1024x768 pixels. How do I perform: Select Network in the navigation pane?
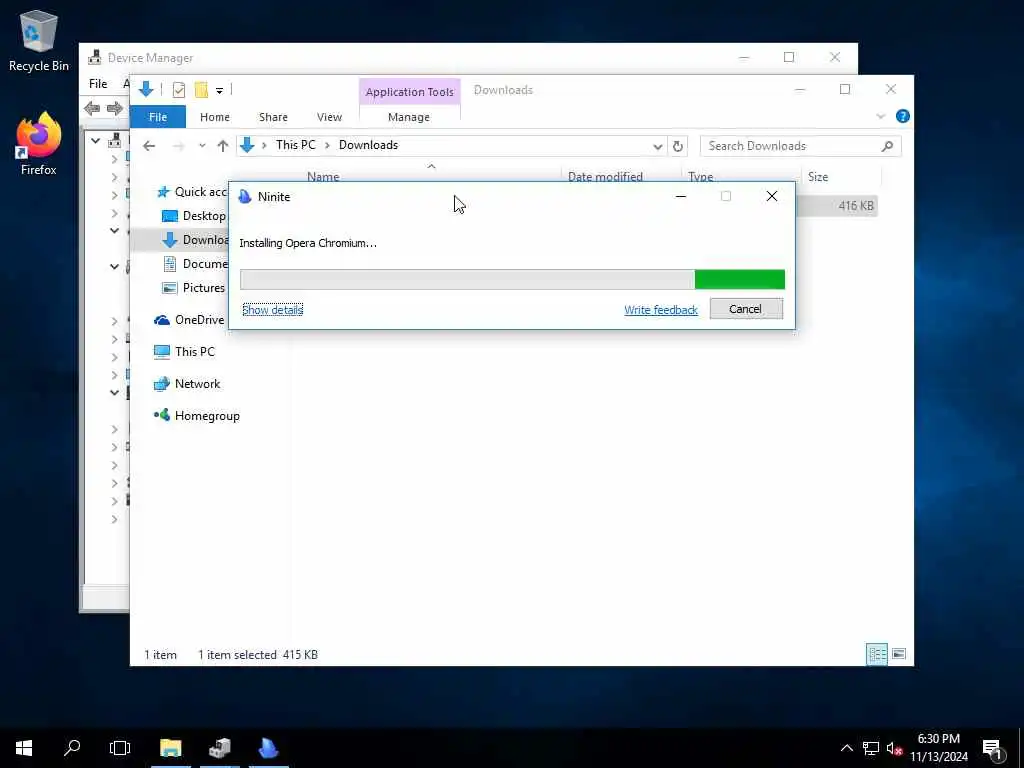(187, 384)
